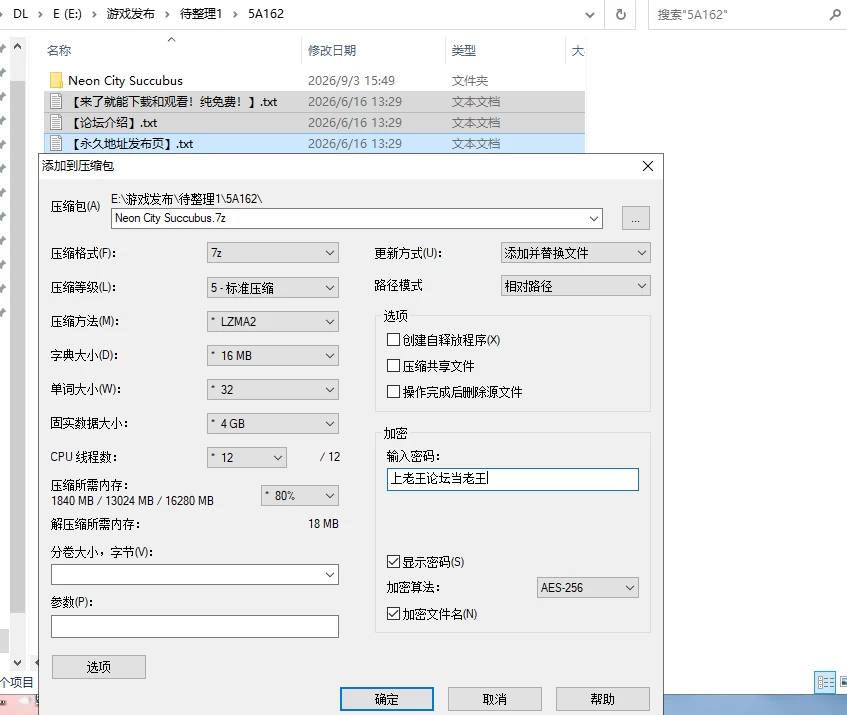This screenshot has width=847, height=715.
Task: Click the 2026/9/3 15:49 date cell
Action: pos(351,80)
